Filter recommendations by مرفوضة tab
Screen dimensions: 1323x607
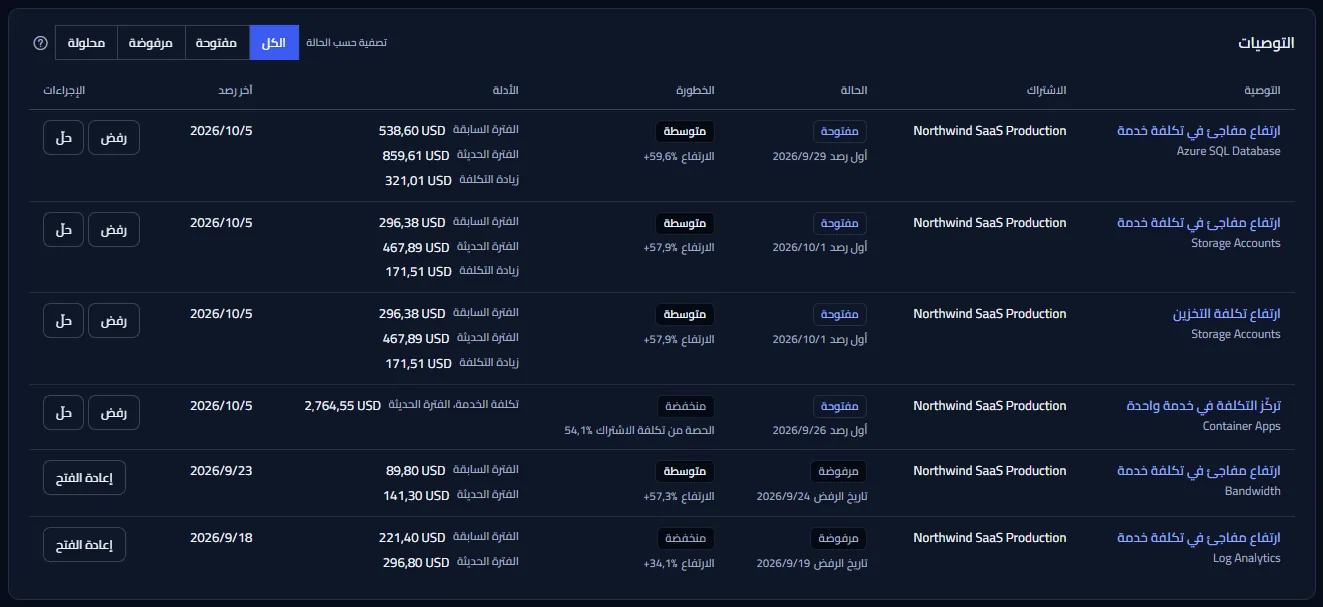pos(151,43)
